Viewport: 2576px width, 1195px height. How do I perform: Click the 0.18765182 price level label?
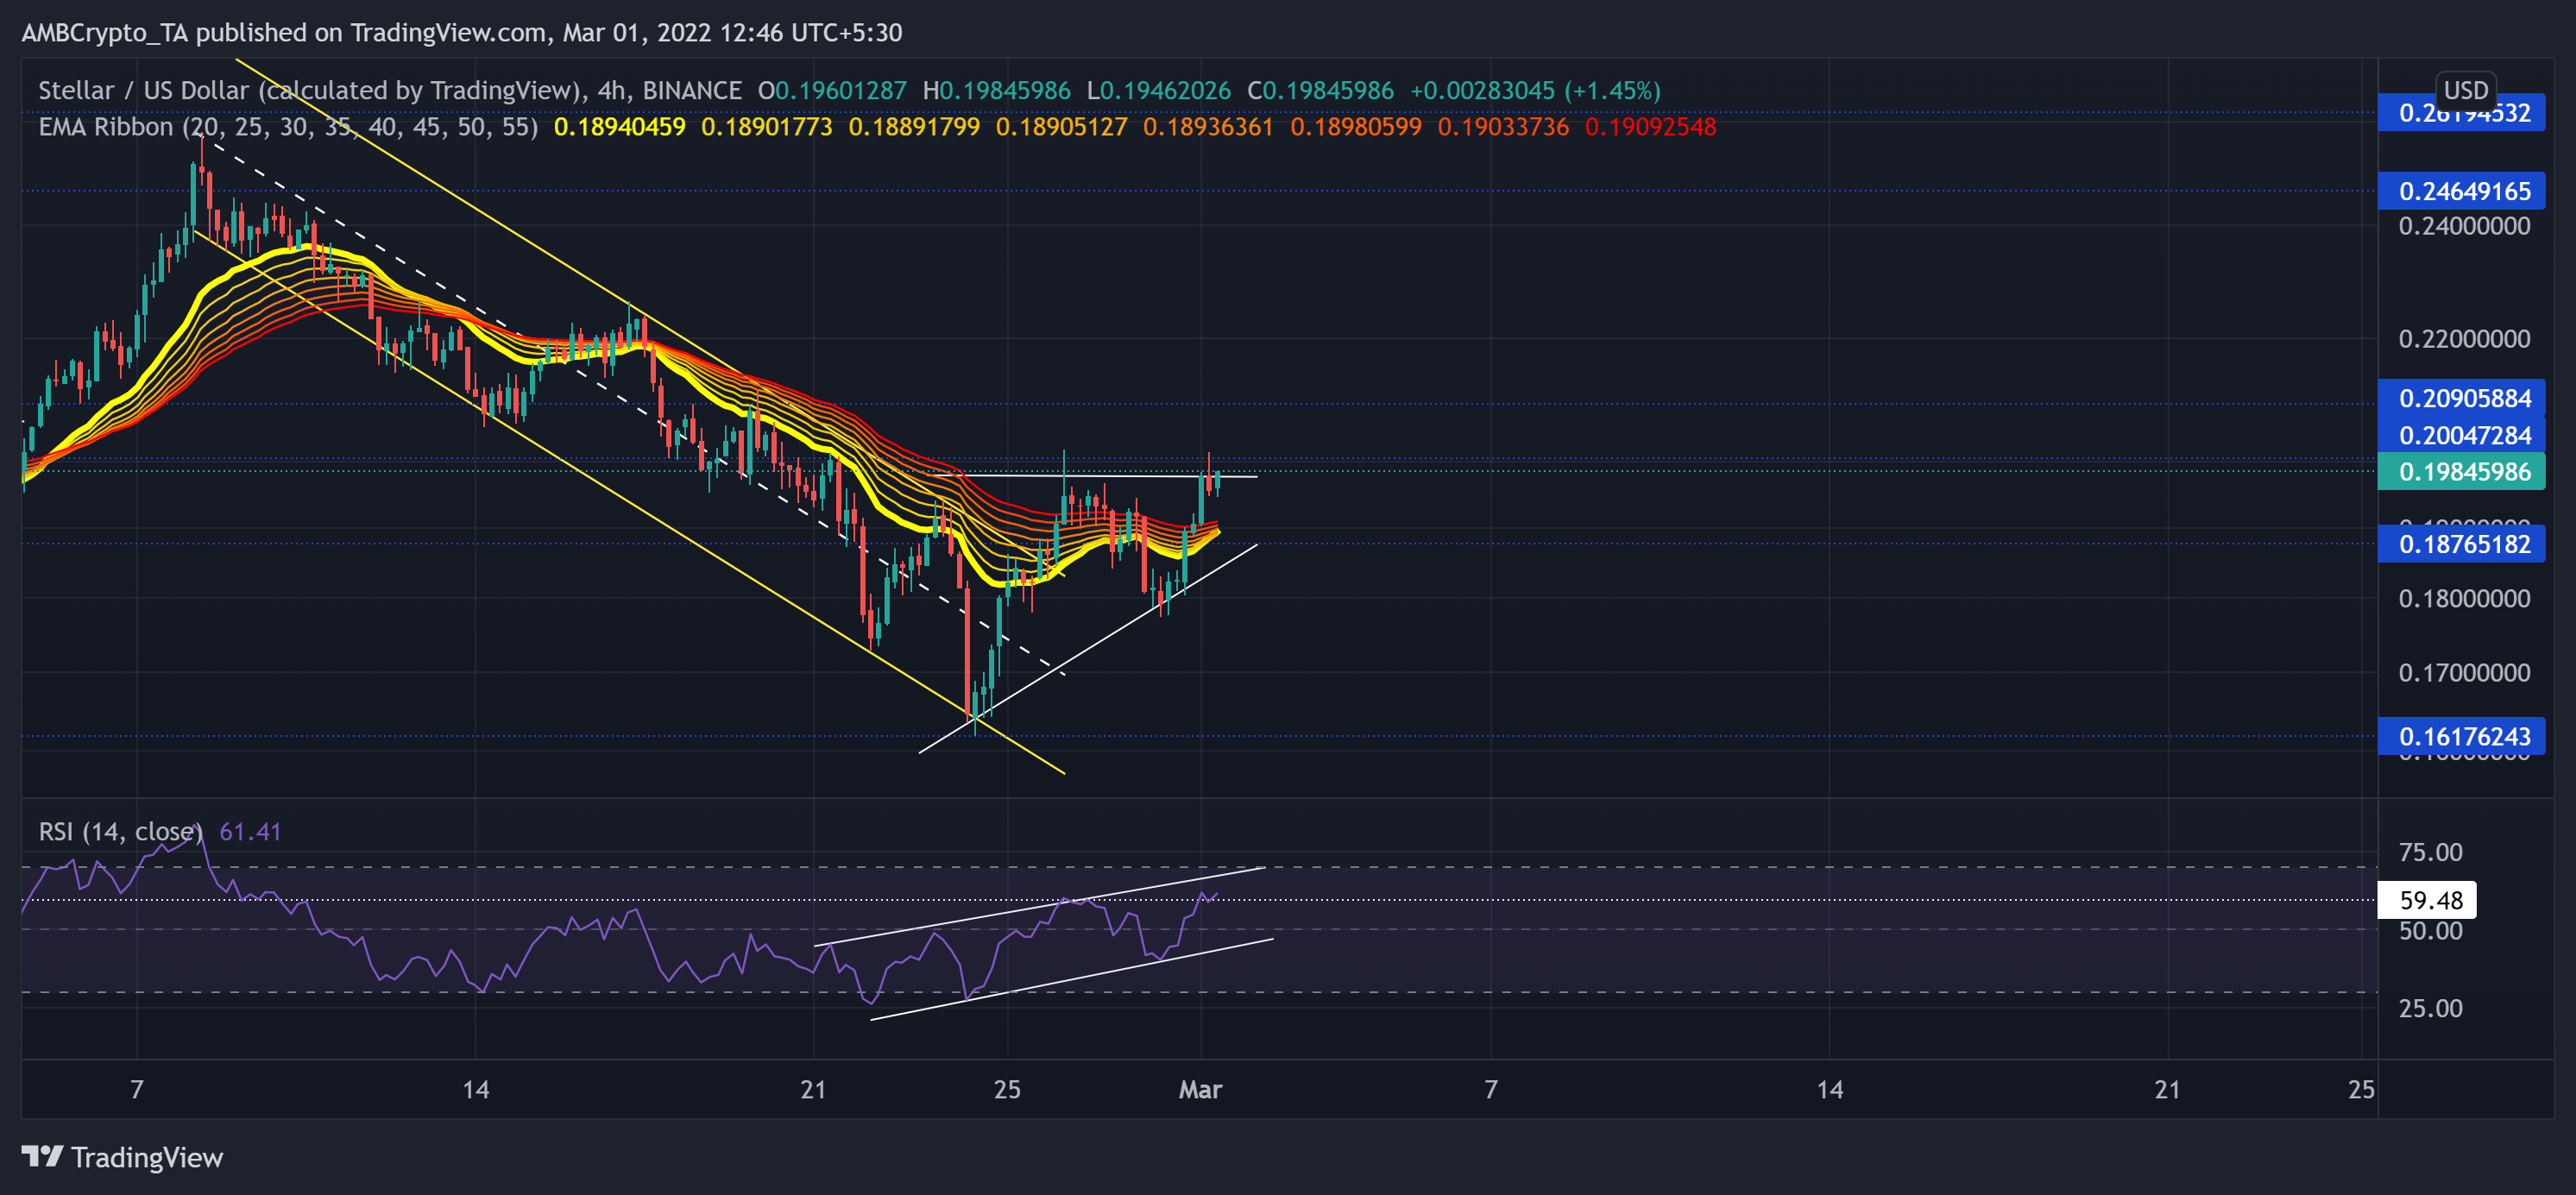[x=2461, y=544]
